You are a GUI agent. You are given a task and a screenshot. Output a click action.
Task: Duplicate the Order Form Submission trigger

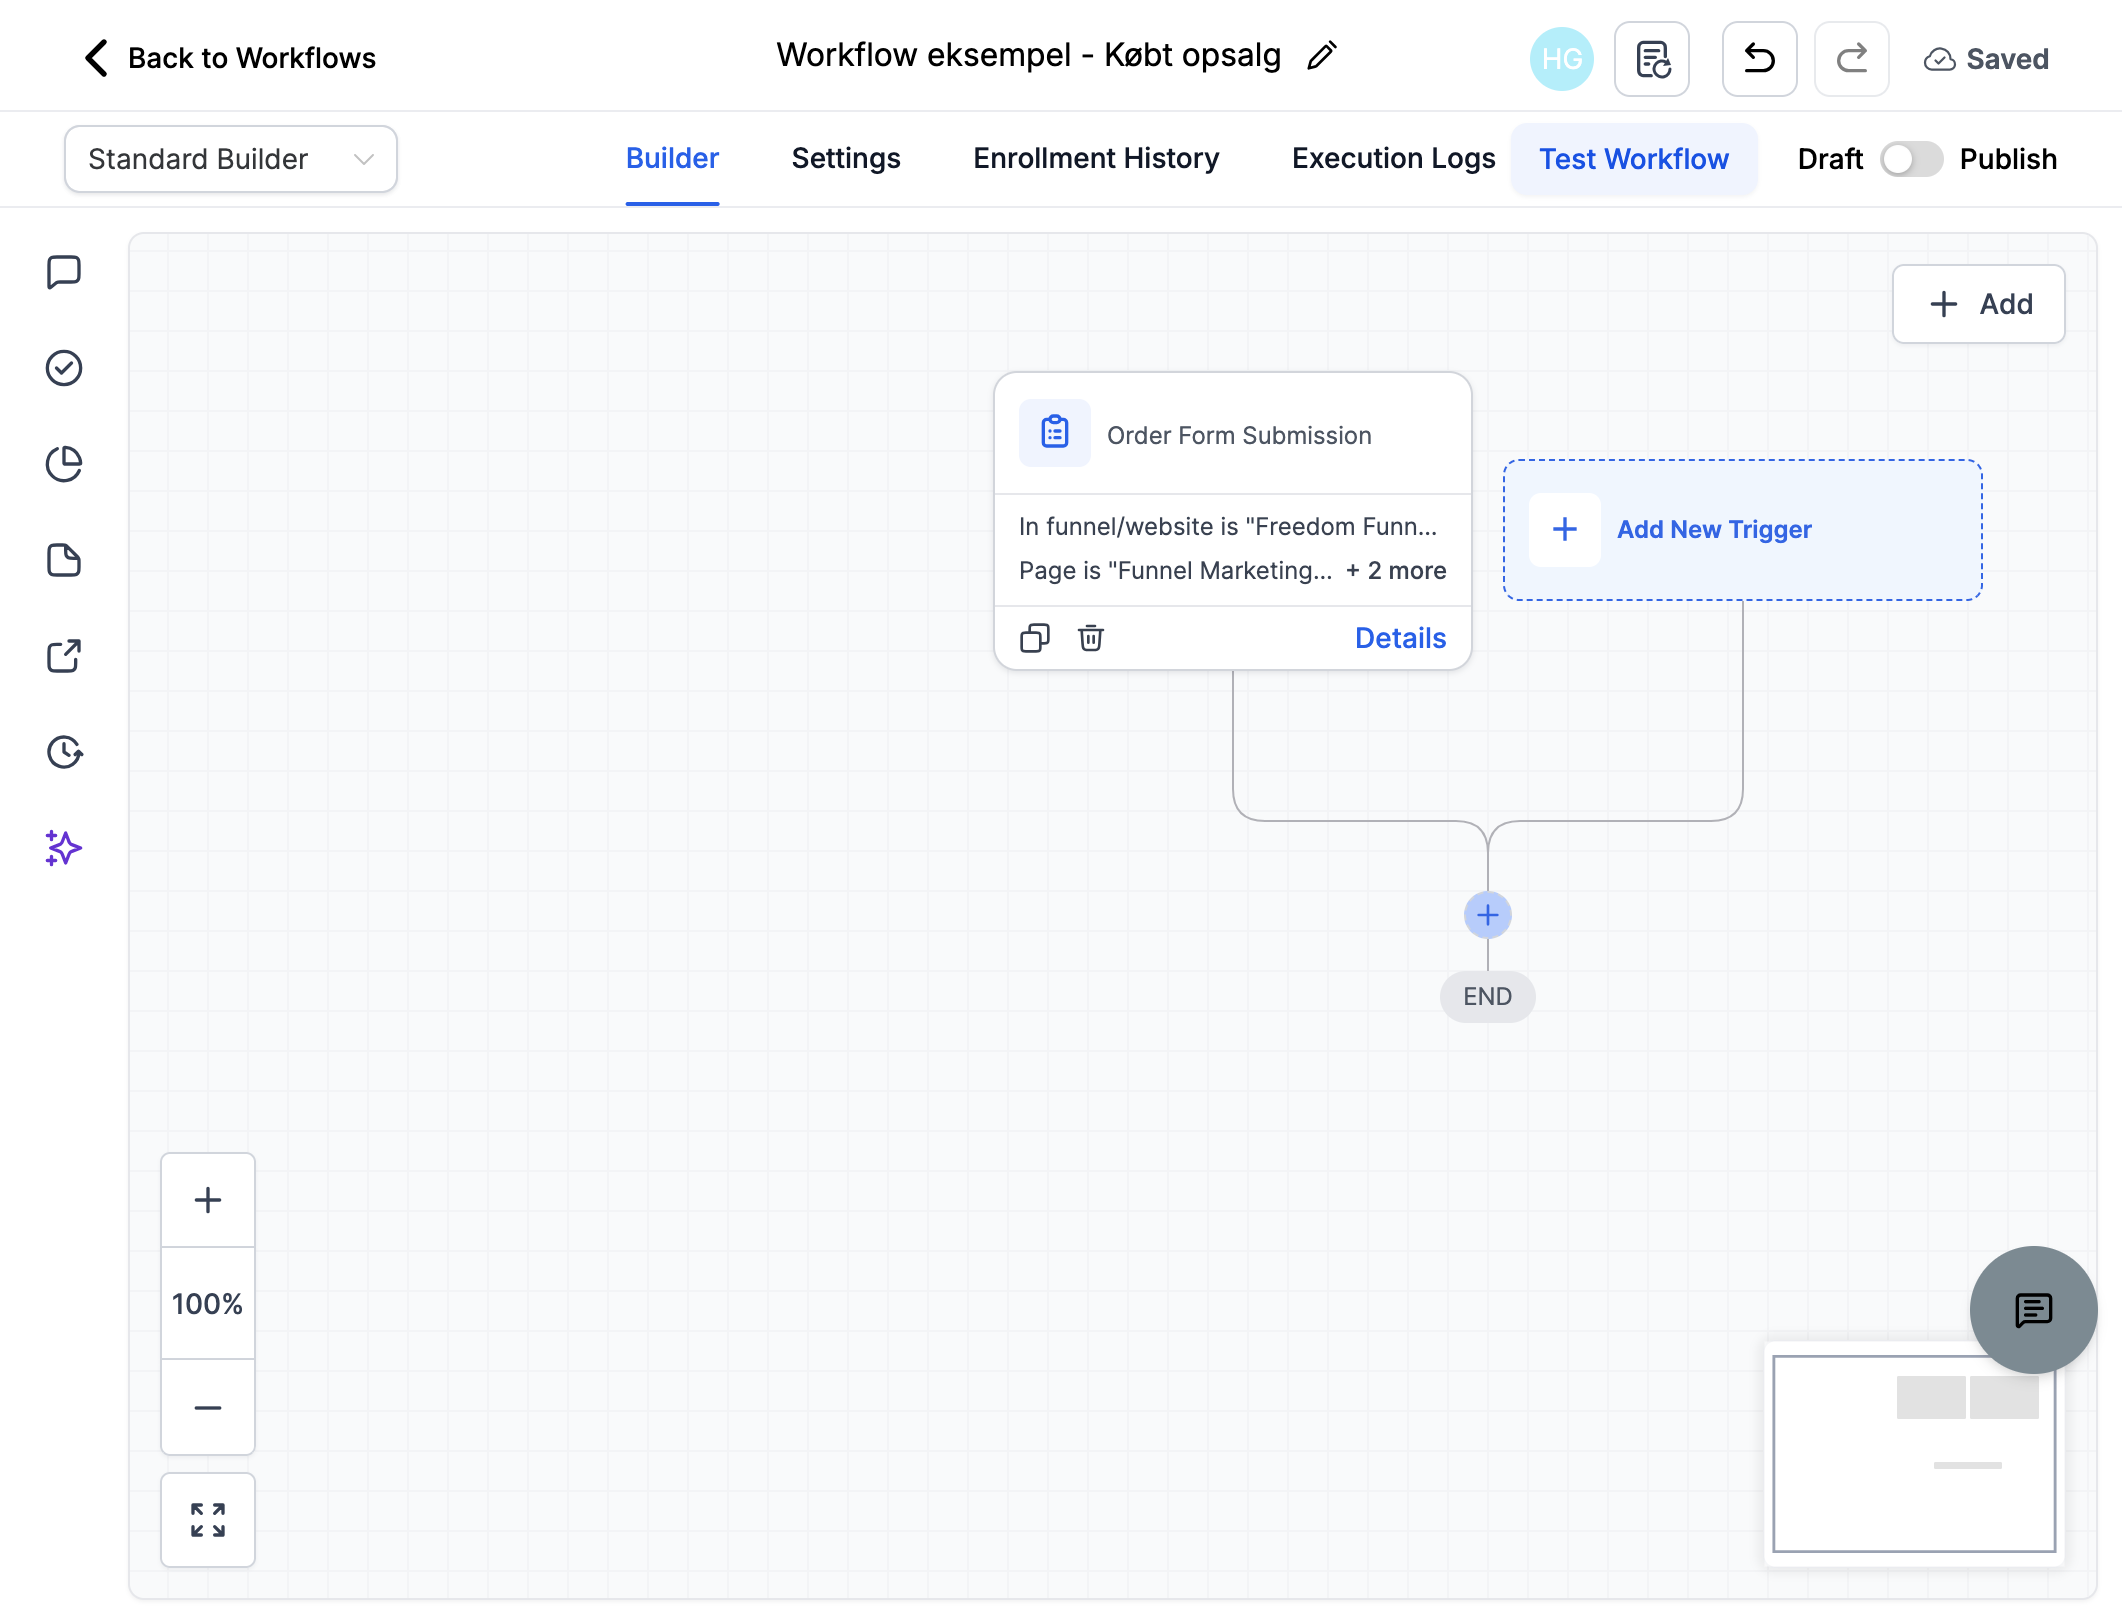coord(1035,638)
